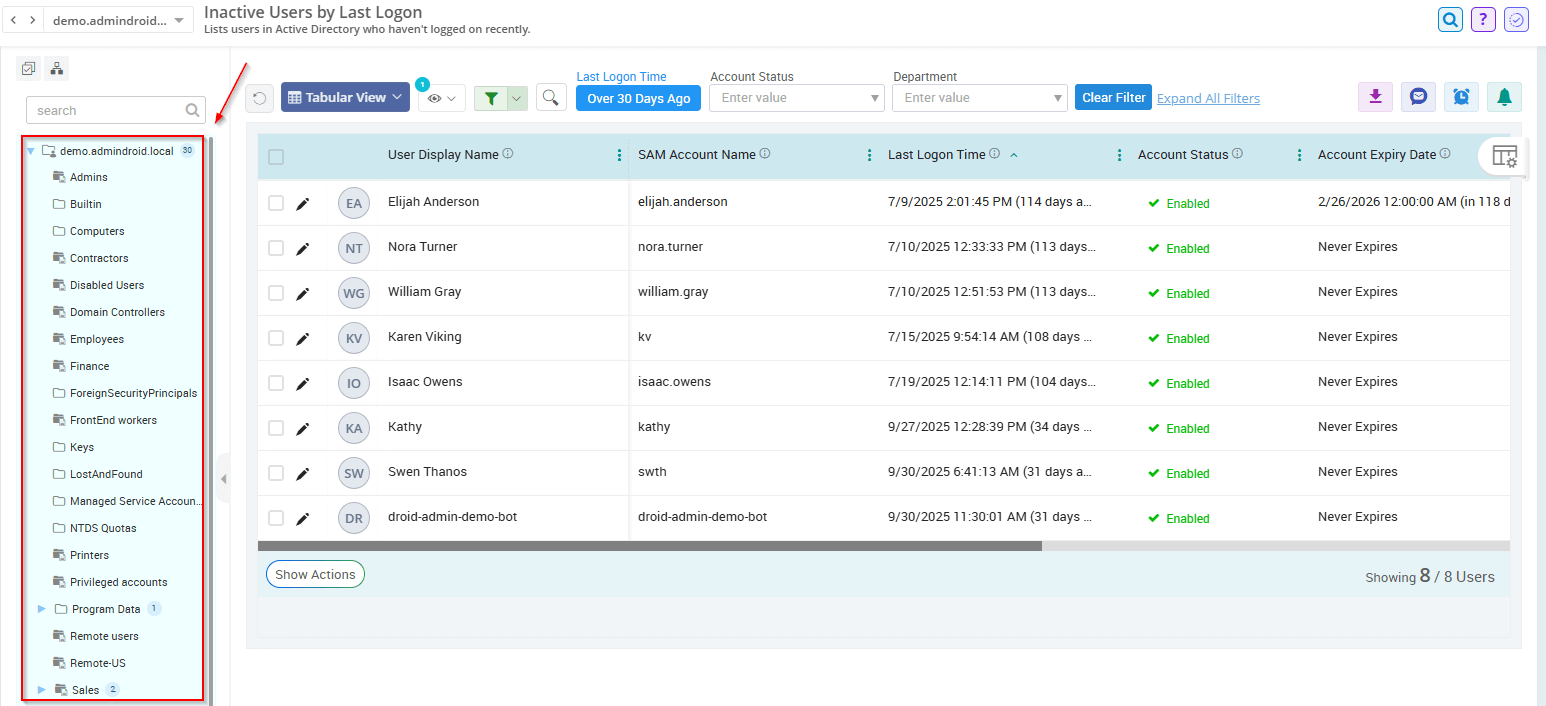Click the magnifier search icon in toolbar
Image resolution: width=1546 pixels, height=706 pixels.
point(551,97)
